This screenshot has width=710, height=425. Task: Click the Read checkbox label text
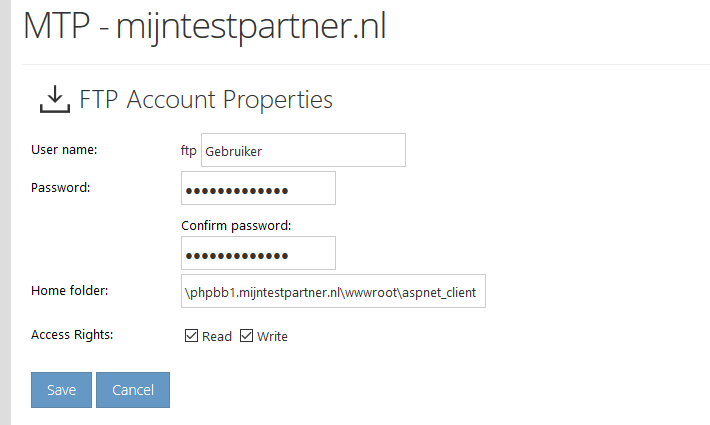217,337
